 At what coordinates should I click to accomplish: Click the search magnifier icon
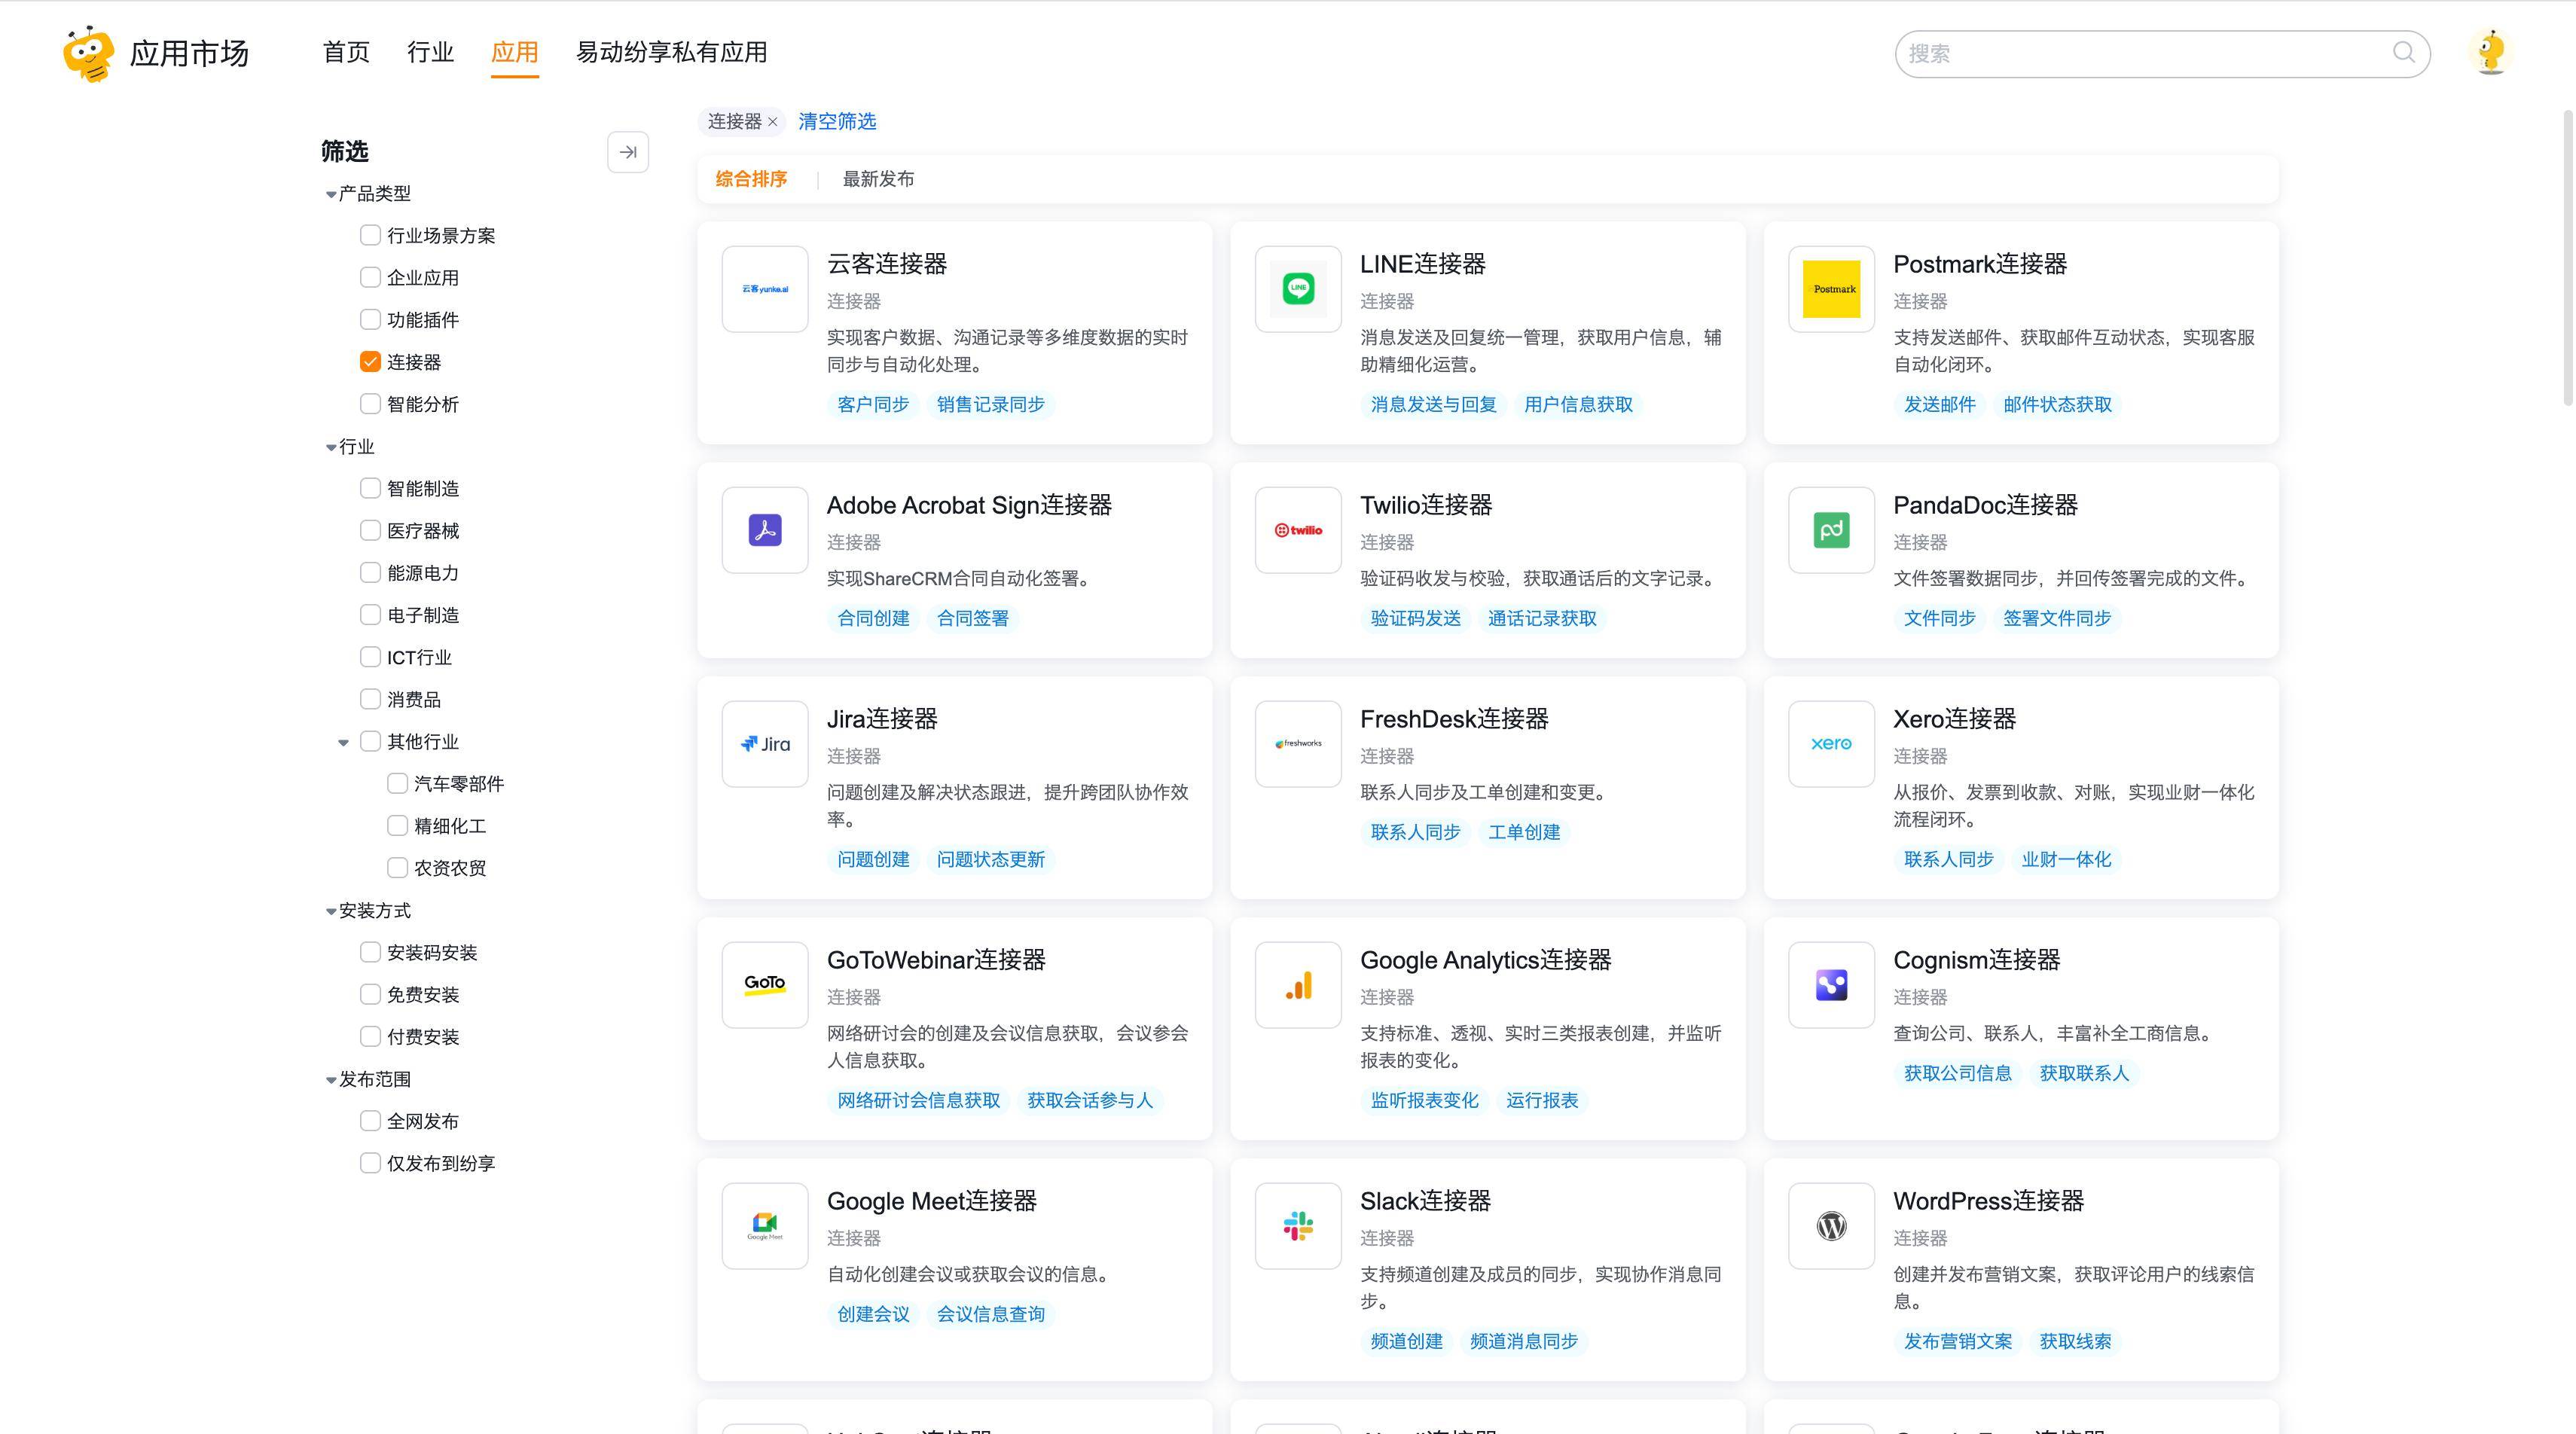pyautogui.click(x=2403, y=53)
